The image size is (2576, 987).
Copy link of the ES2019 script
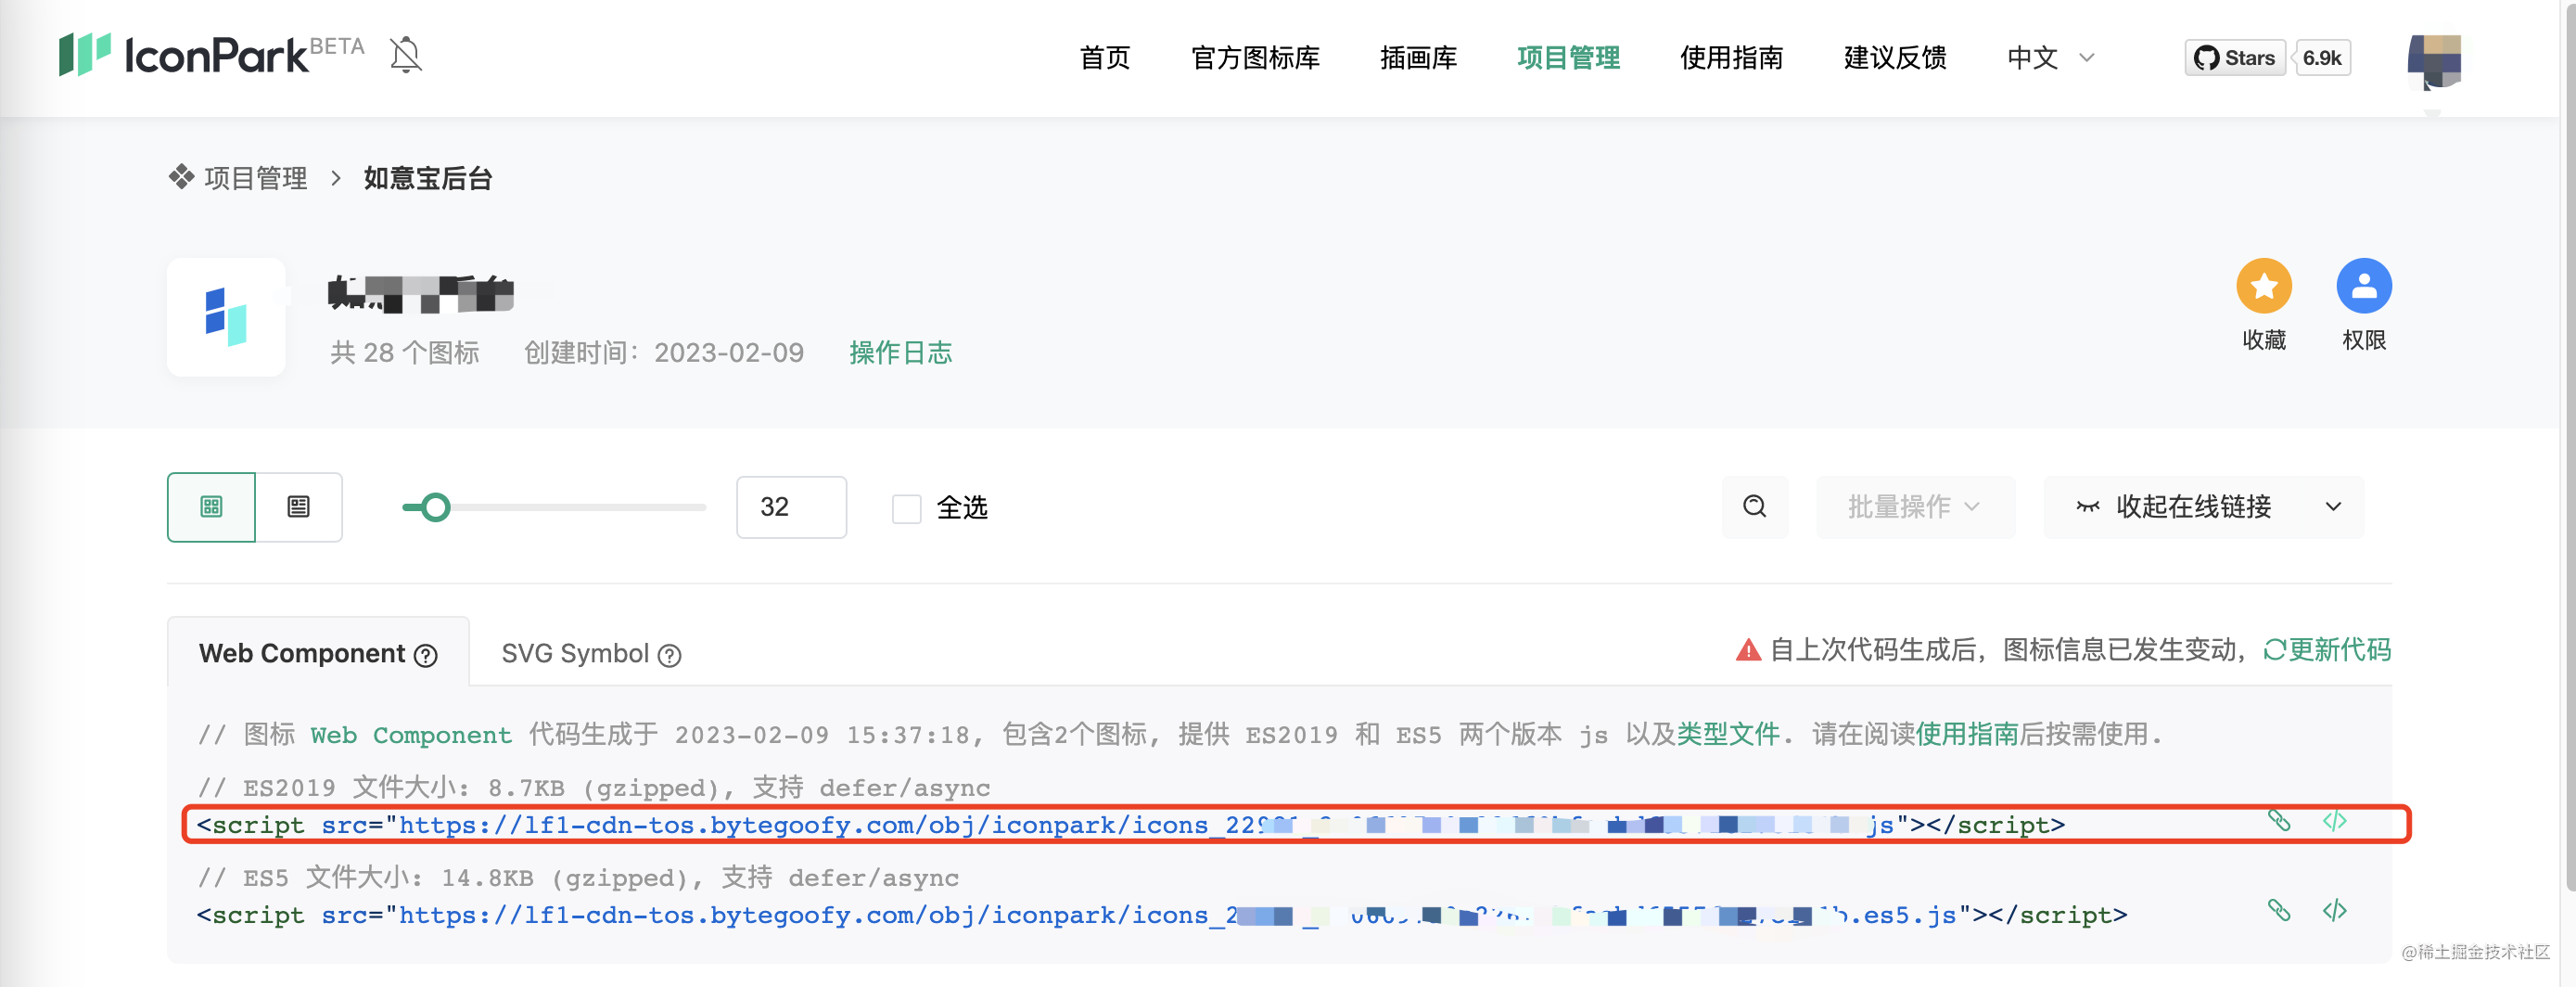tap(2281, 822)
